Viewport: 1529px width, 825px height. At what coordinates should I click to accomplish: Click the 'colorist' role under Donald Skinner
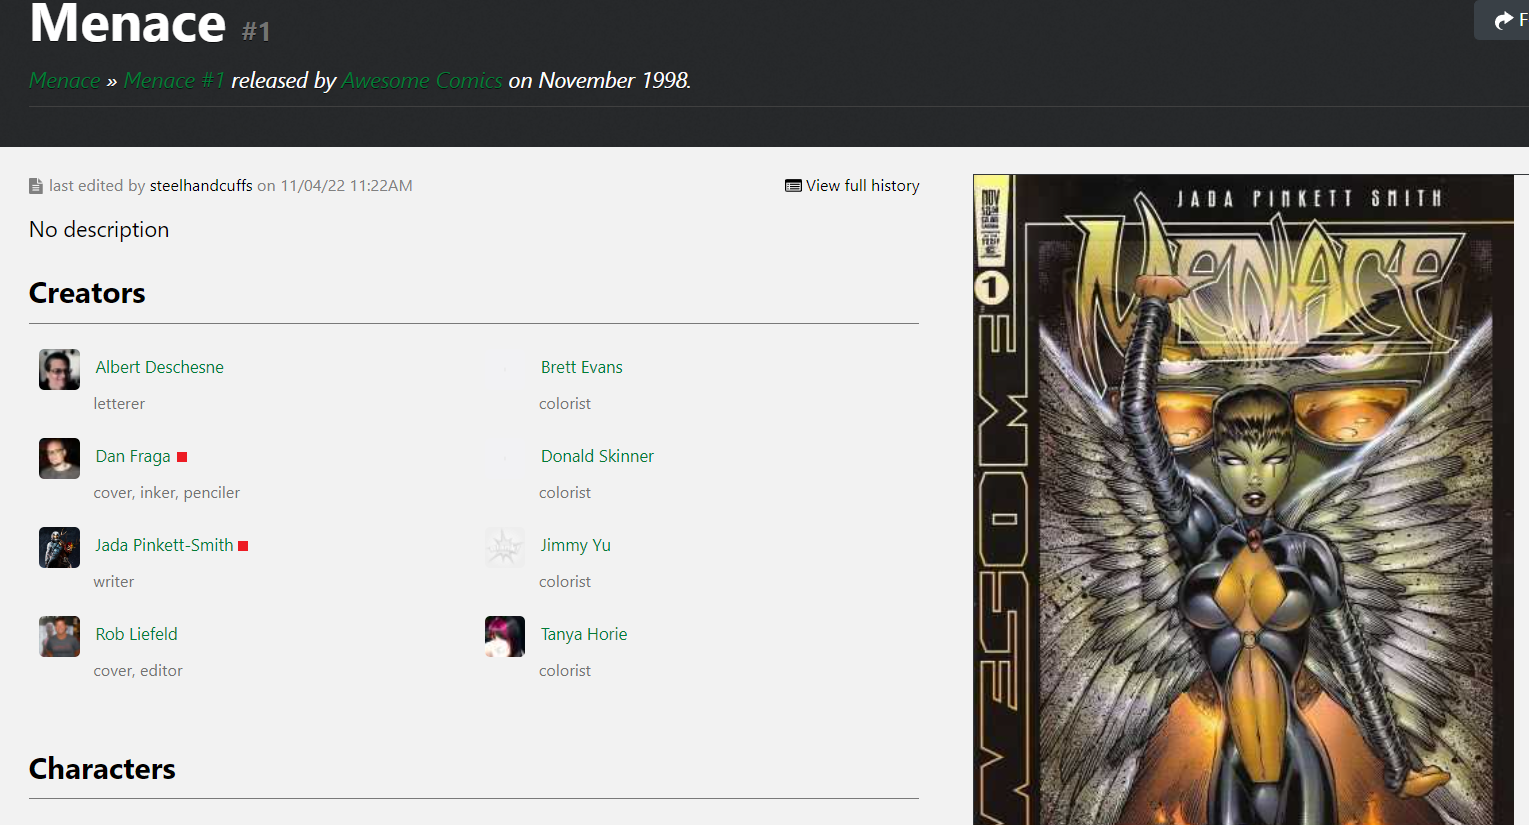pos(565,493)
